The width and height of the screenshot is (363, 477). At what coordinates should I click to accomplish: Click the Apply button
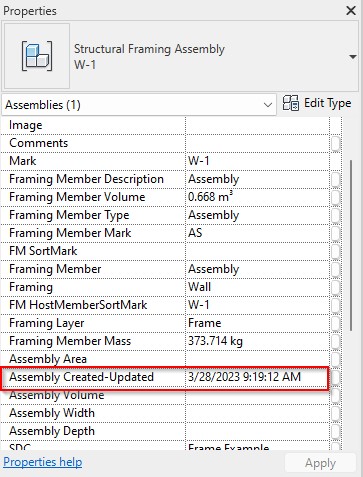pos(320,463)
